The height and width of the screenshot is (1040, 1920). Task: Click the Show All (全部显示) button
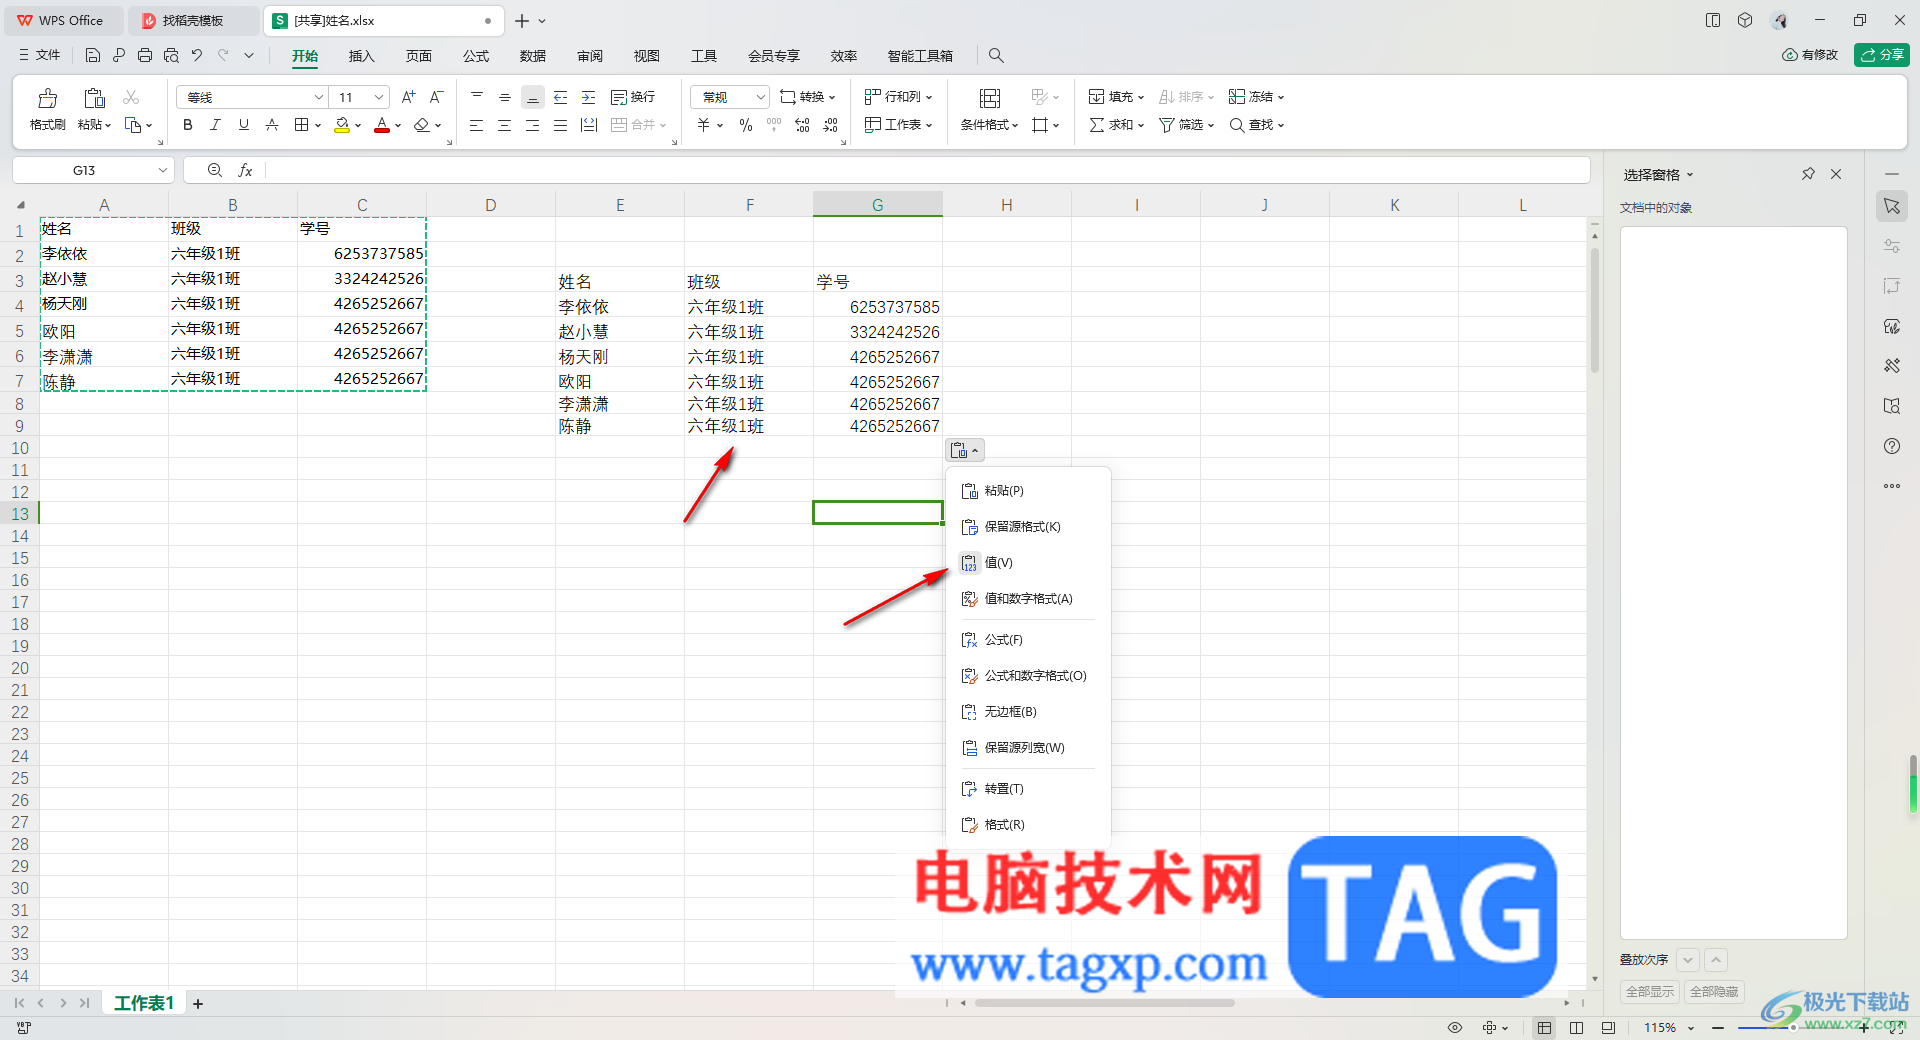[1650, 992]
